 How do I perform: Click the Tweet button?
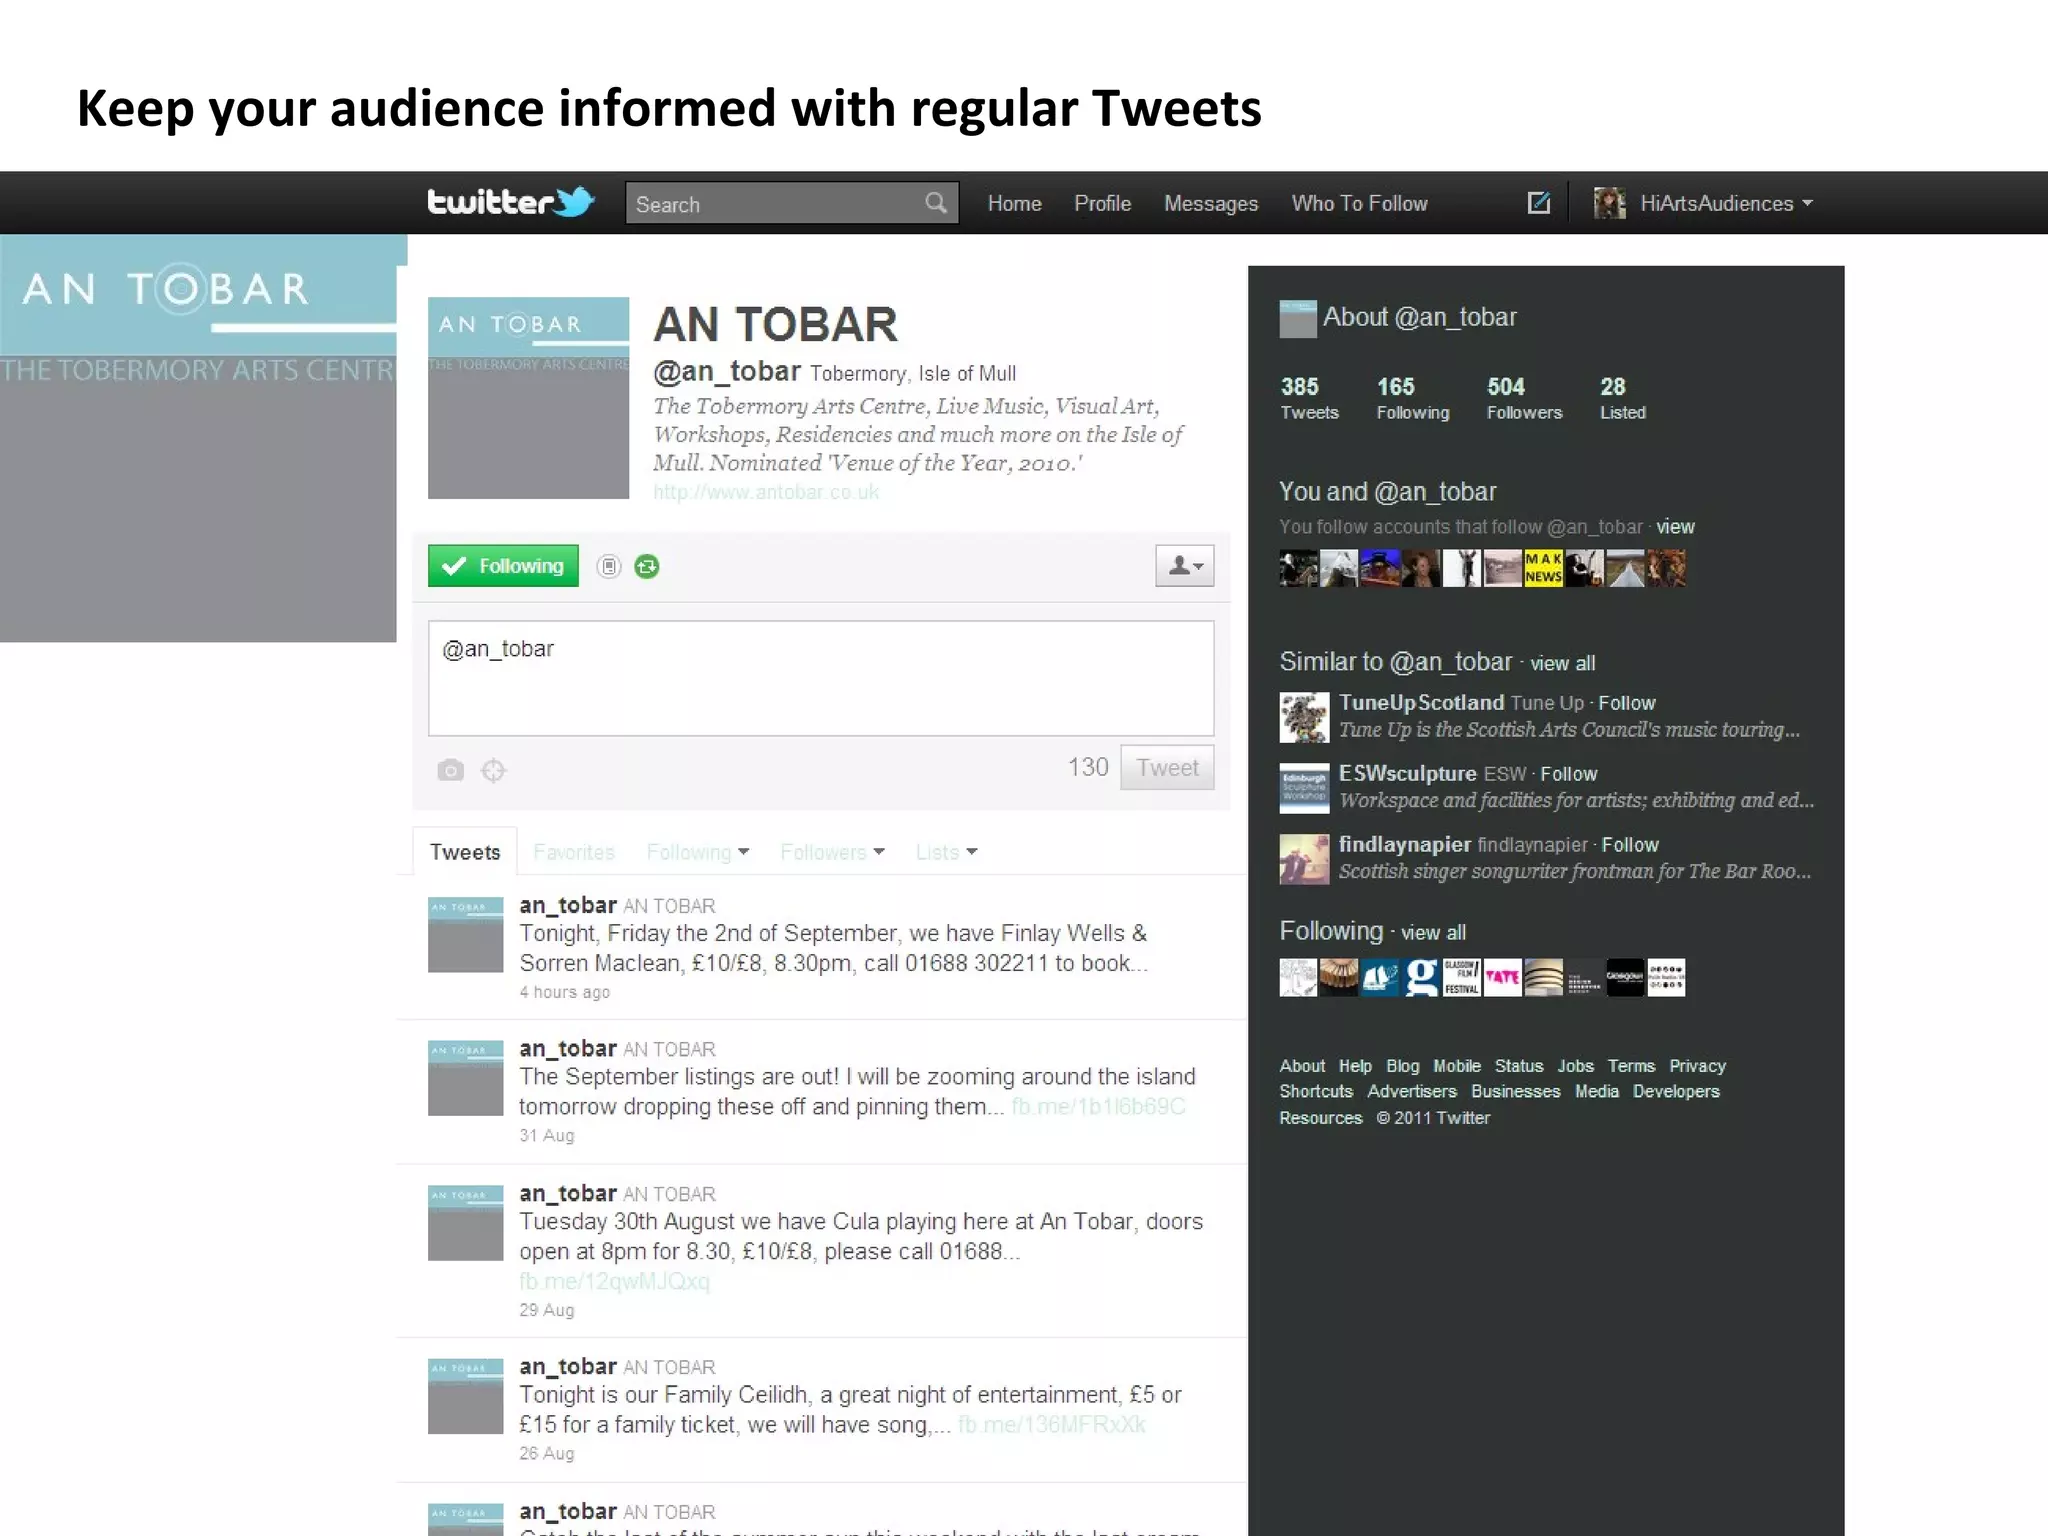(1167, 768)
